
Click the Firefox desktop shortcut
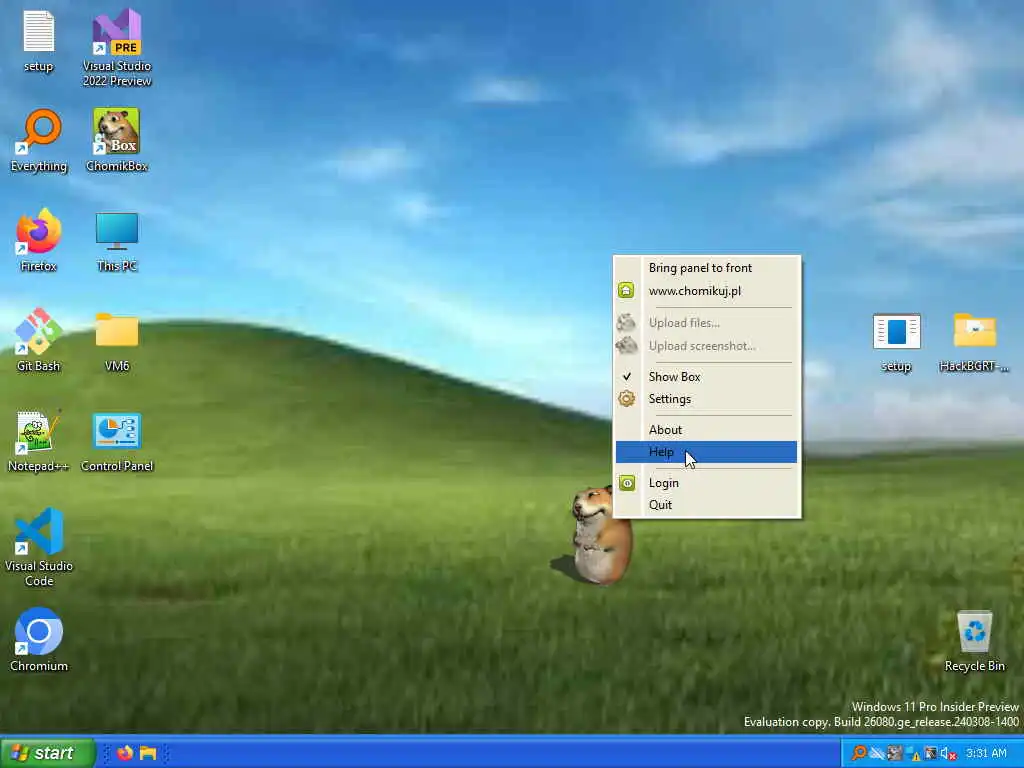point(39,240)
